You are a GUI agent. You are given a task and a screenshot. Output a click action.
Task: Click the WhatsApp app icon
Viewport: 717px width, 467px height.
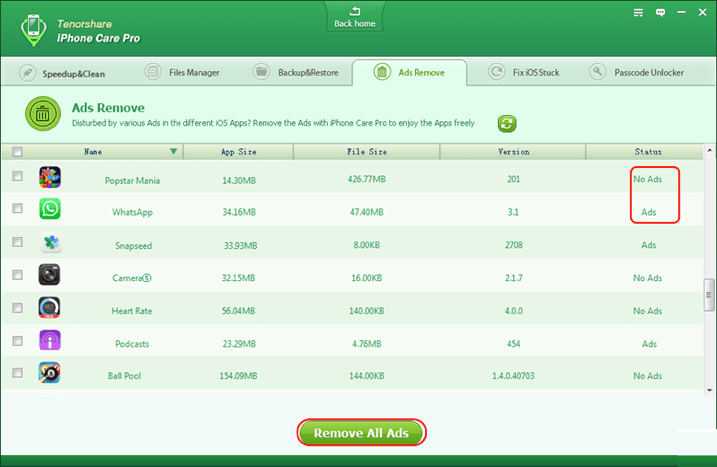pos(50,209)
